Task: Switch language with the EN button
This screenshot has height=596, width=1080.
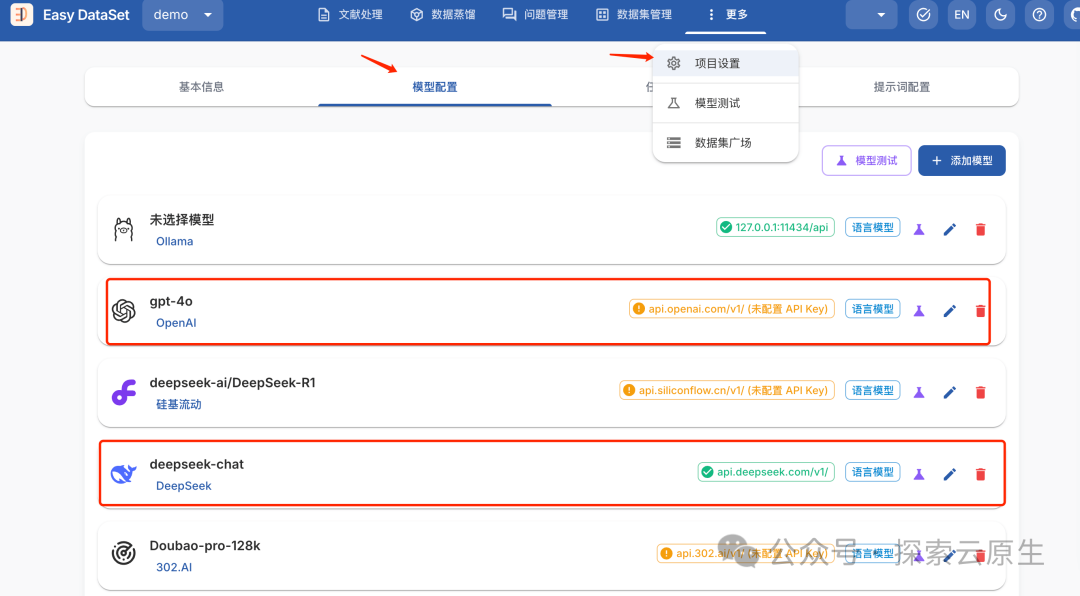Action: [x=962, y=14]
